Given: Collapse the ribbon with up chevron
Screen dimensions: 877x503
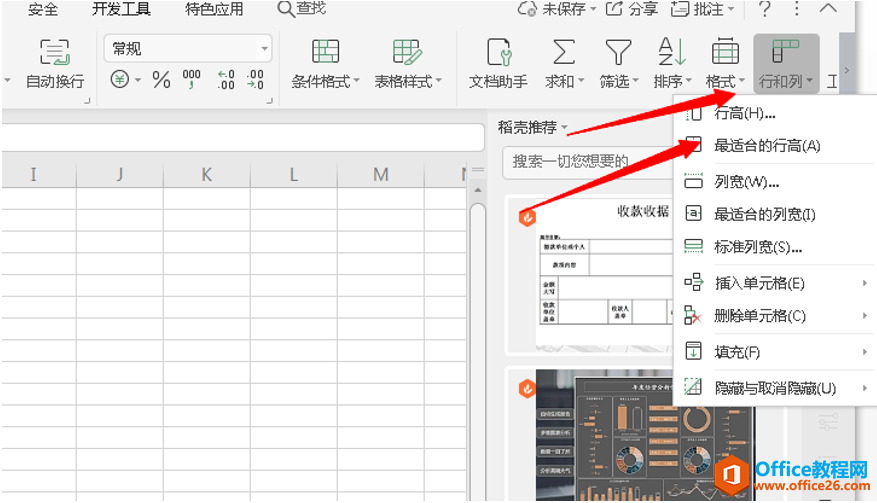Looking at the screenshot, I should [828, 8].
